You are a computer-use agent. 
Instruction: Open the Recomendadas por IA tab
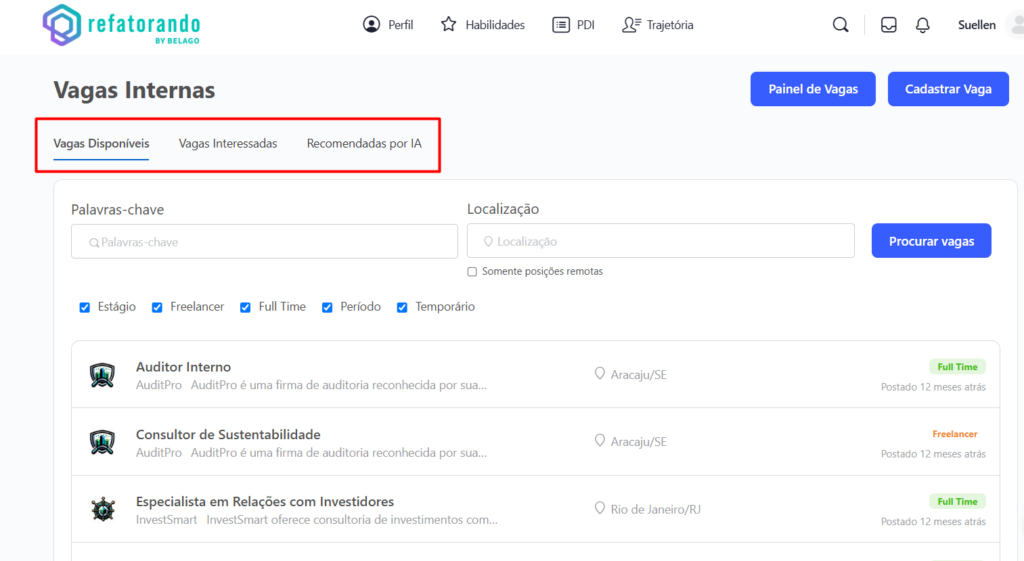tap(364, 143)
